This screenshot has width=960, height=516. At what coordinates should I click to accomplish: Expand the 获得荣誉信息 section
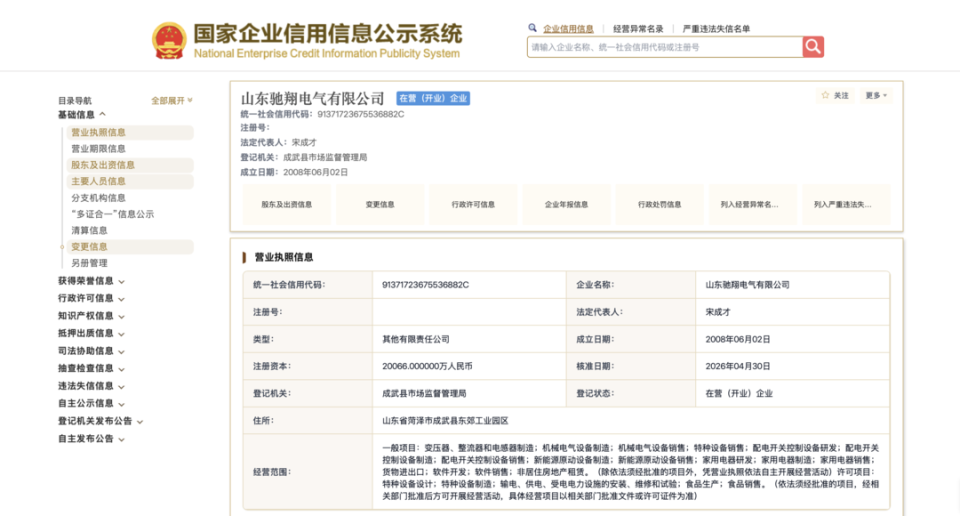pos(91,281)
